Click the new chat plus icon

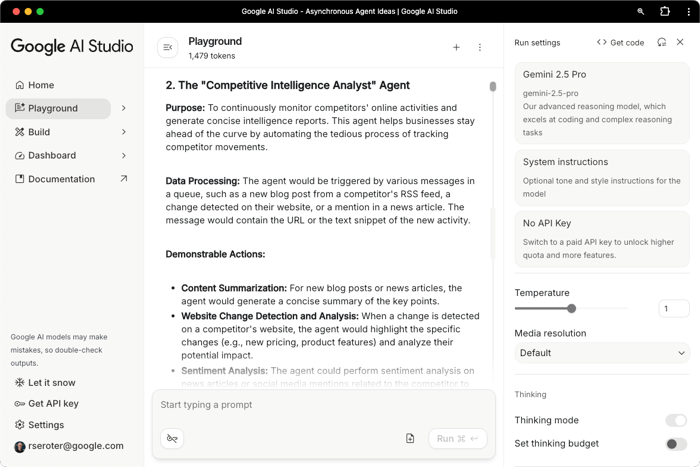pyautogui.click(x=456, y=47)
